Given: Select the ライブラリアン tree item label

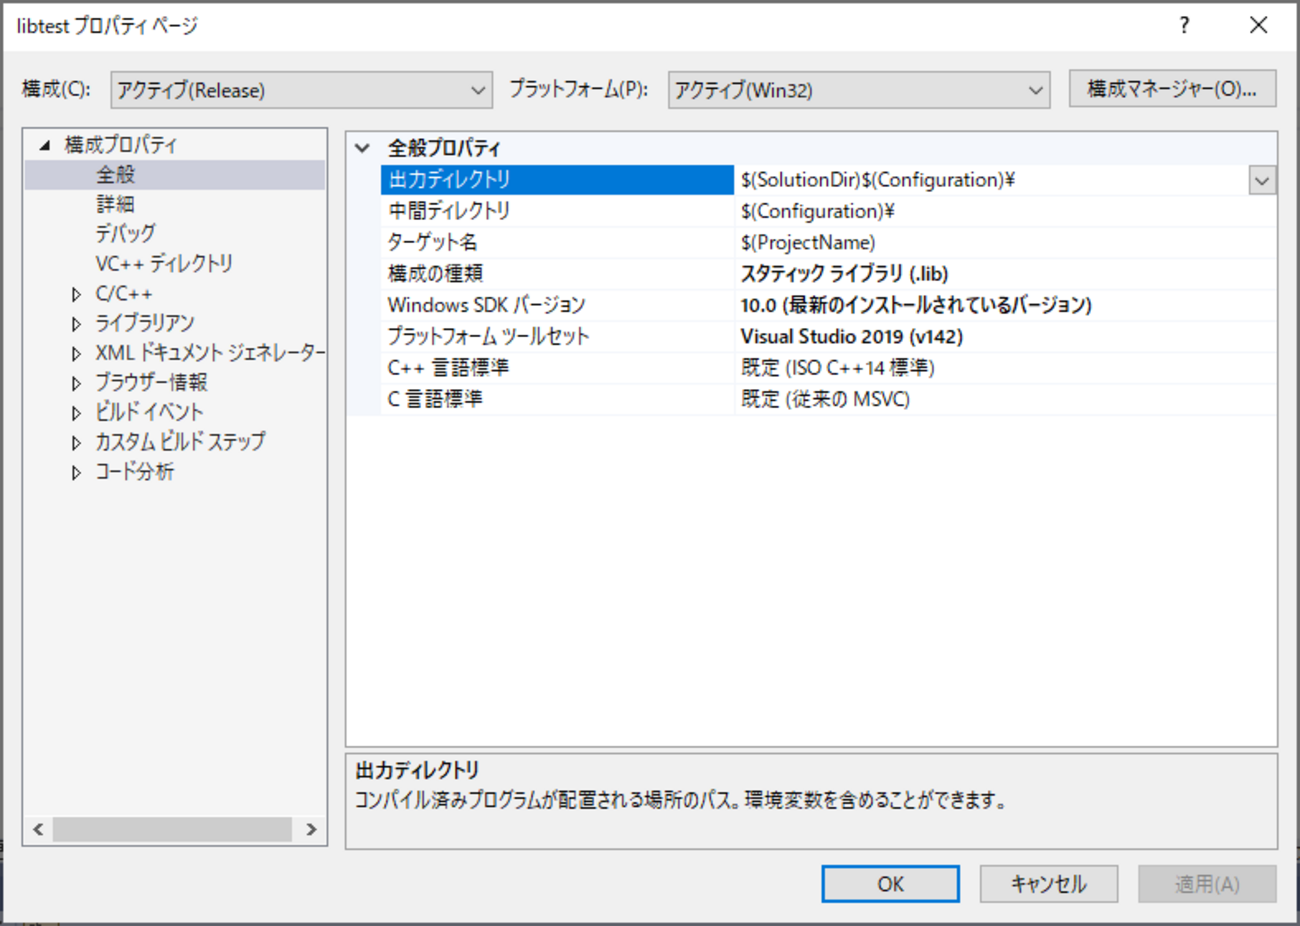Looking at the screenshot, I should [145, 323].
